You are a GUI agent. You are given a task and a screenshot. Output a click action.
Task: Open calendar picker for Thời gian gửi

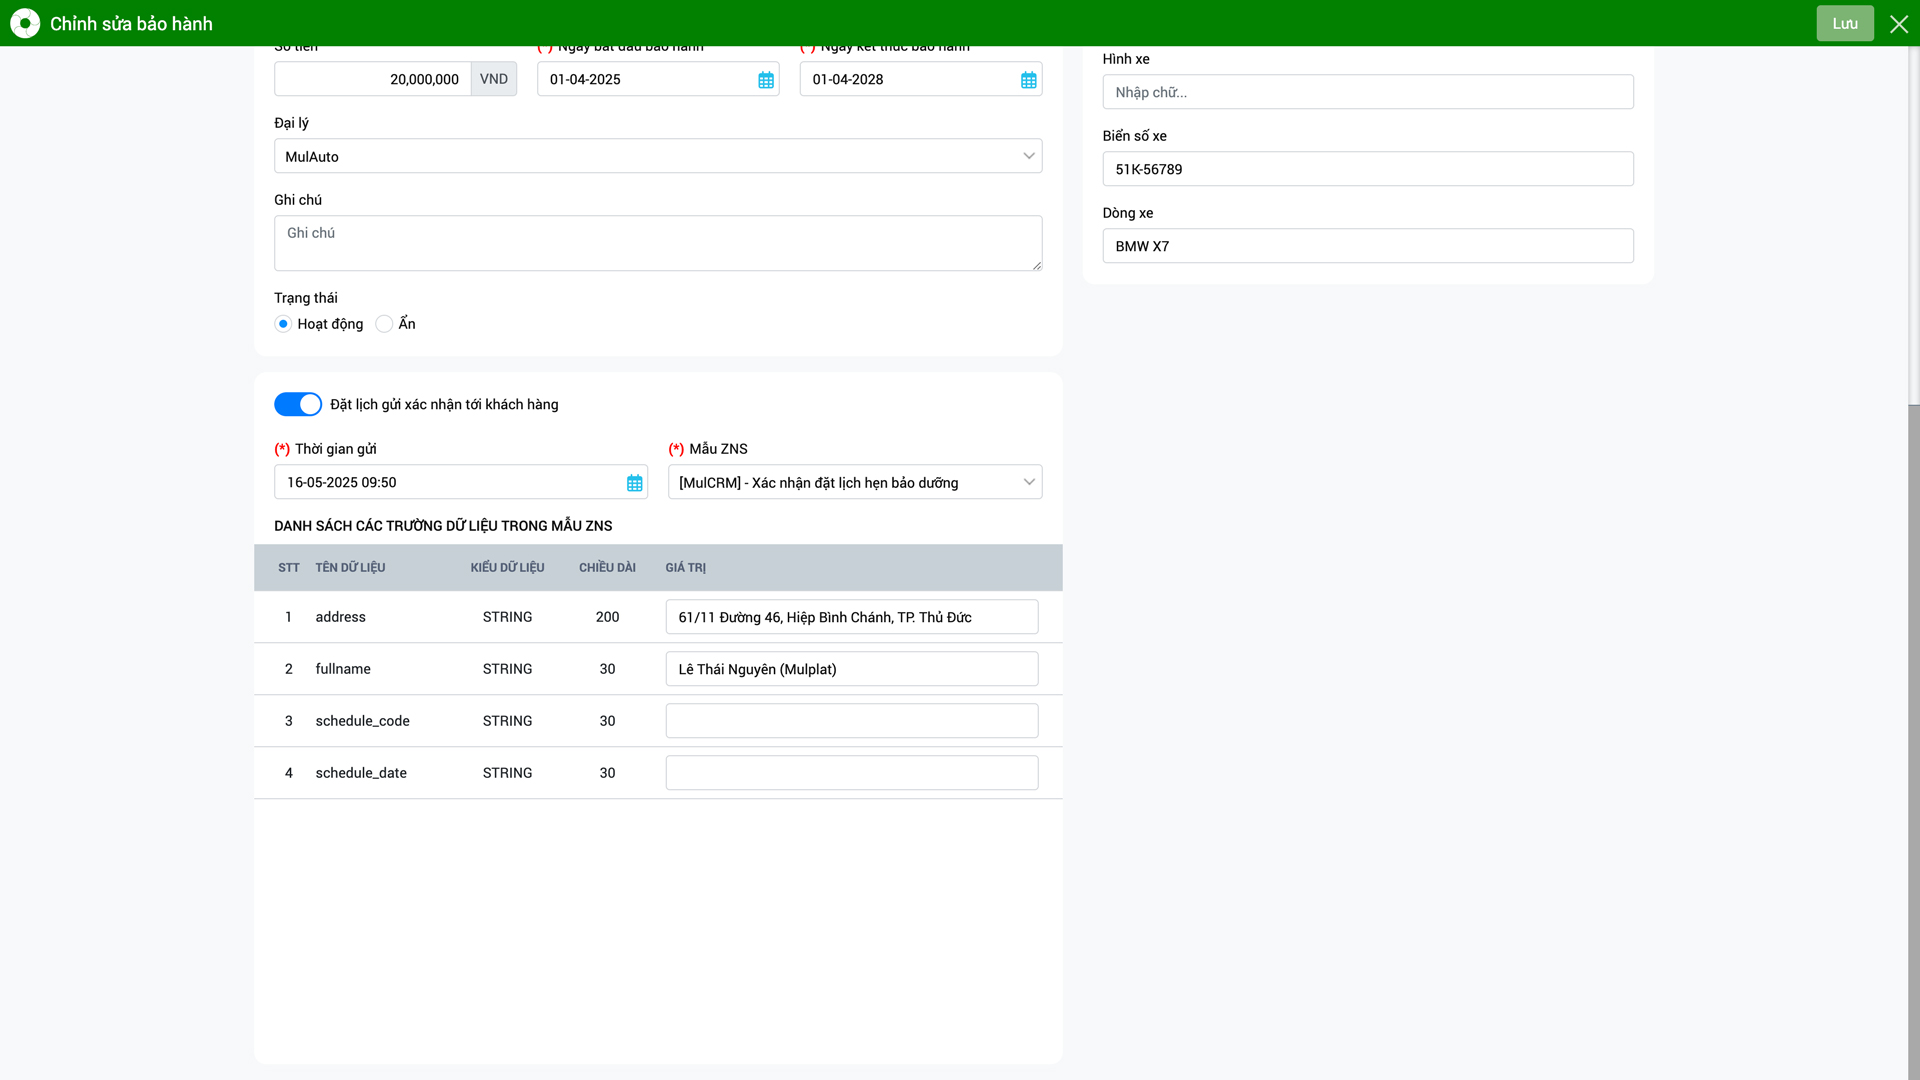click(634, 483)
